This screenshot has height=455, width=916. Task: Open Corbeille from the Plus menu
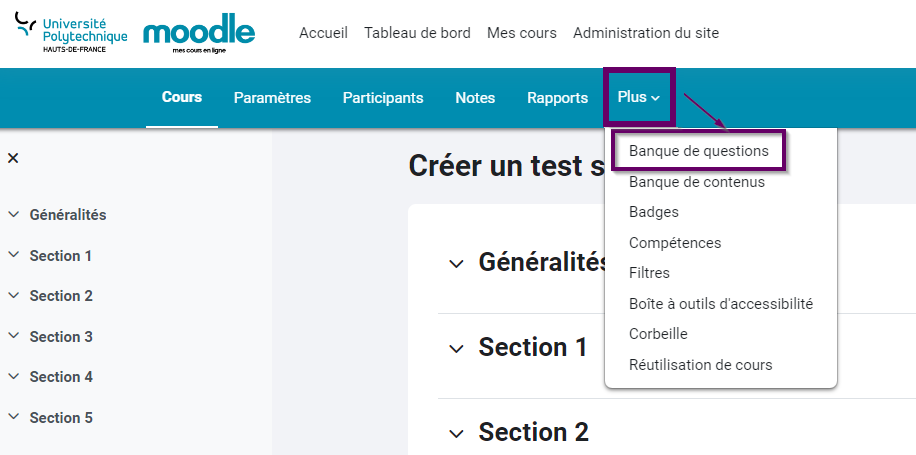click(658, 334)
